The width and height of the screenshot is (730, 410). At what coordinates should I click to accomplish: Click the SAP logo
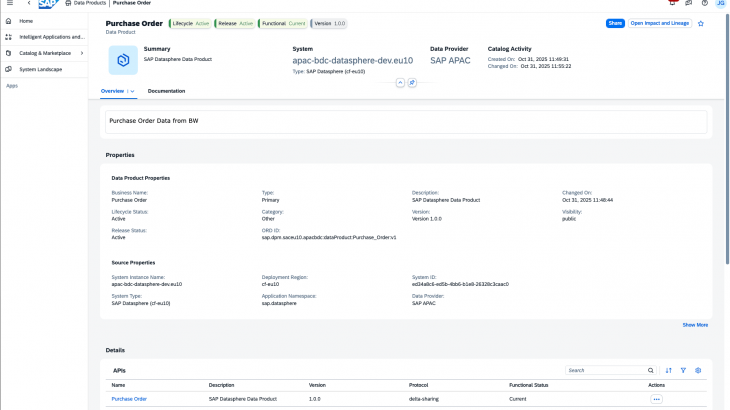[x=48, y=4]
